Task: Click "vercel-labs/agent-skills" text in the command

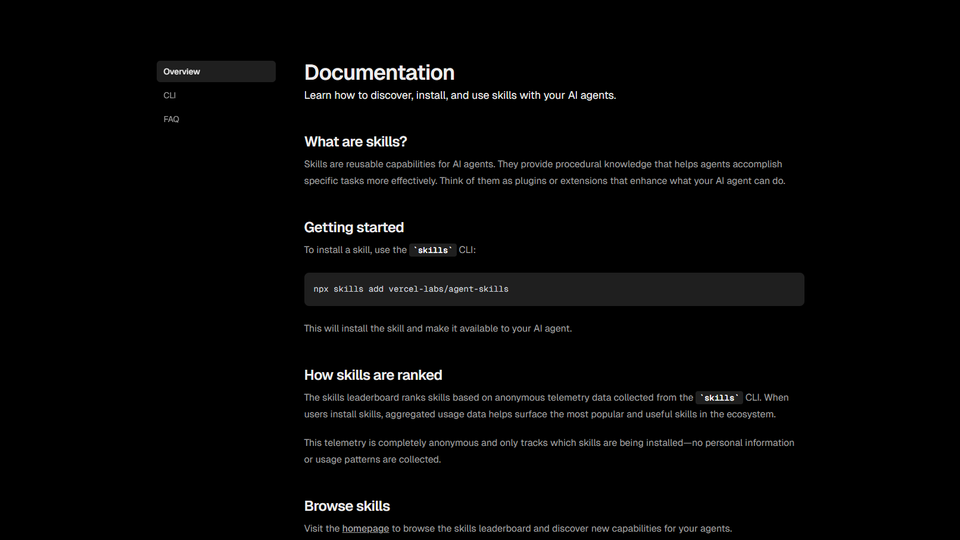Action: tap(448, 289)
